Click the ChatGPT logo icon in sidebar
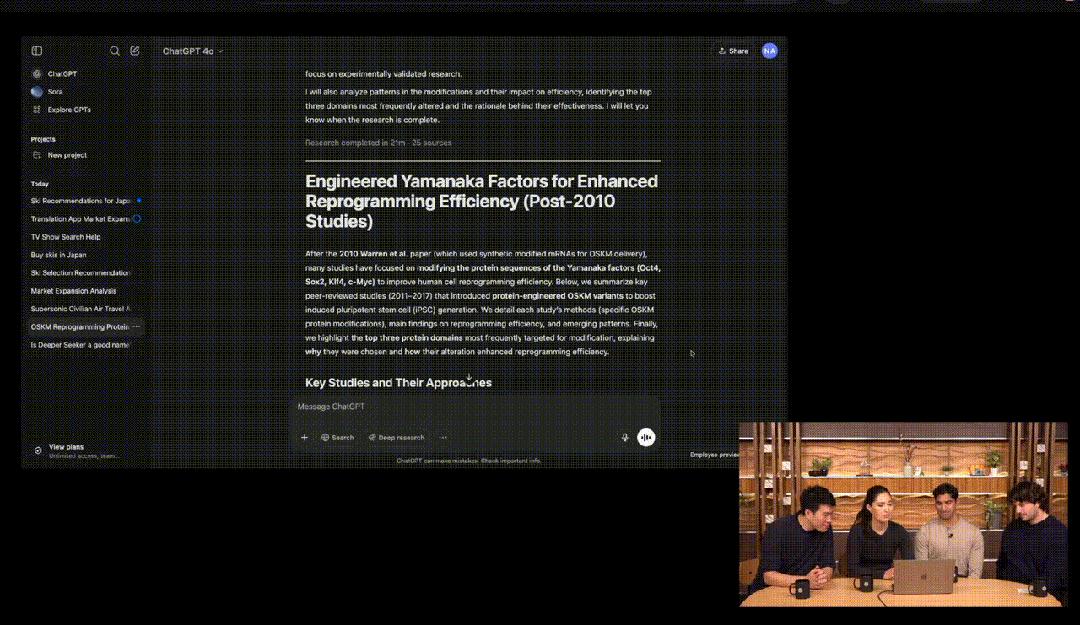The height and width of the screenshot is (625, 1080). click(37, 74)
